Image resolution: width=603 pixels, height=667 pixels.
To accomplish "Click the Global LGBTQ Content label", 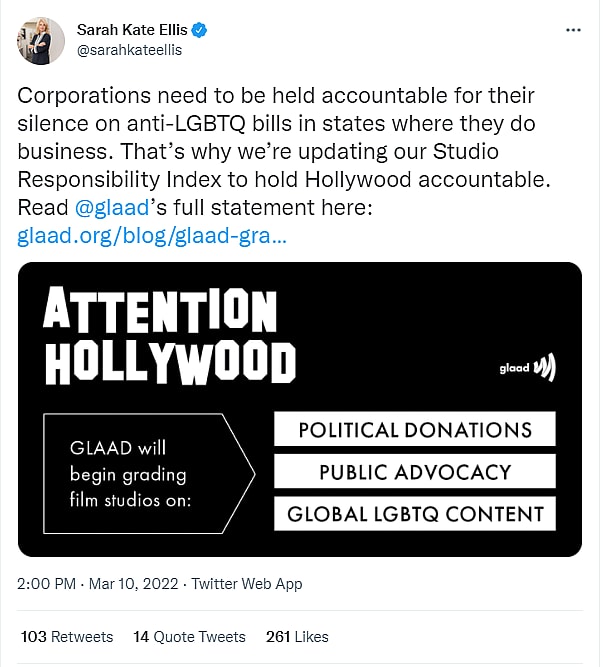I will coord(415,514).
